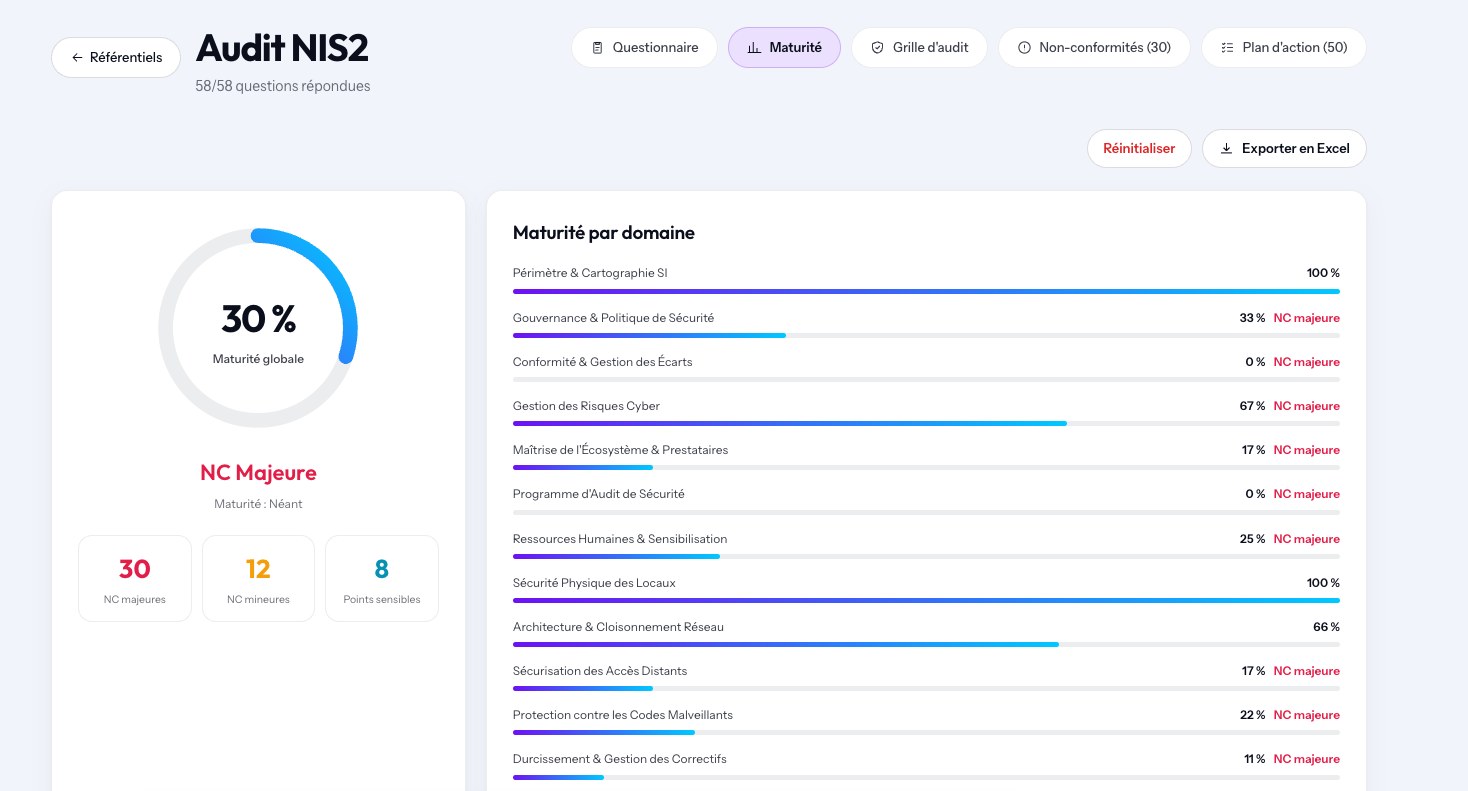Click the checklist icon in Plan d'action tab
Viewport: 1468px width, 791px height.
pos(1227,48)
